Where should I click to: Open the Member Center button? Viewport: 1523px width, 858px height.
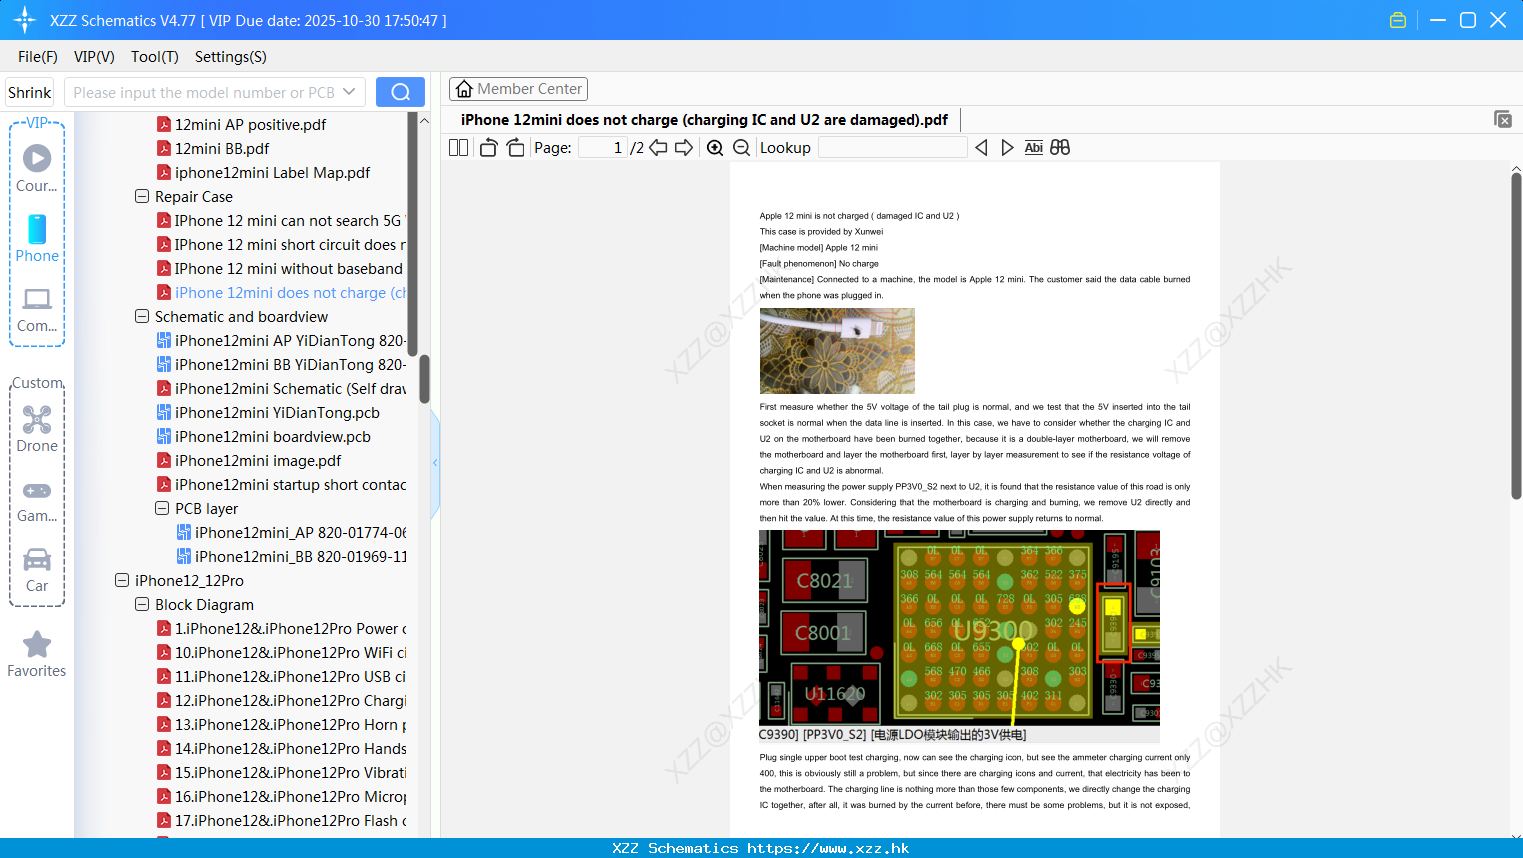[x=518, y=89]
